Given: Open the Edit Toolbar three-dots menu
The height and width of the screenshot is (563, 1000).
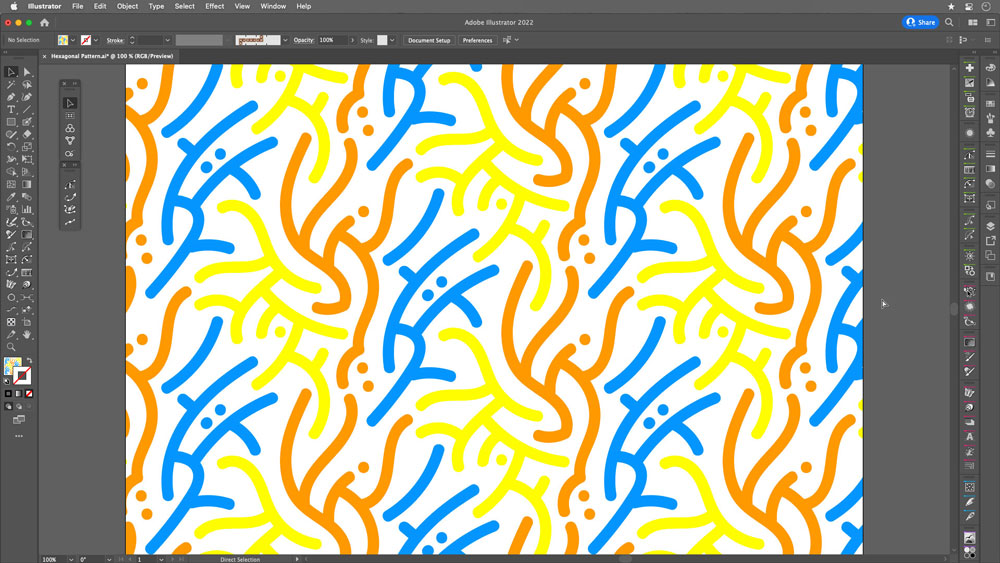Looking at the screenshot, I should tap(18, 436).
